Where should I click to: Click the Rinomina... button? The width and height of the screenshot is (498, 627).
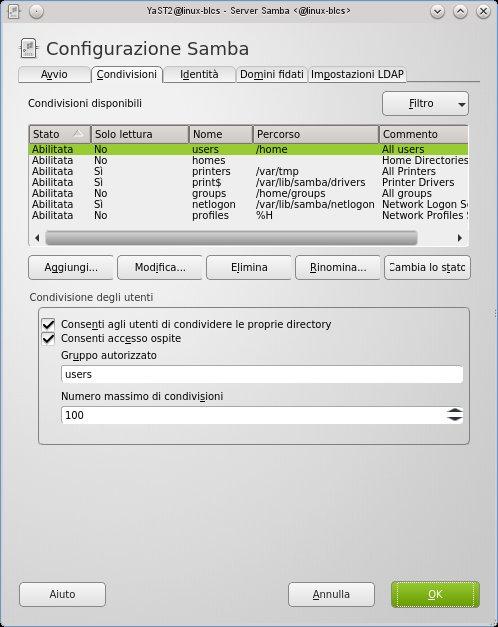[338, 268]
